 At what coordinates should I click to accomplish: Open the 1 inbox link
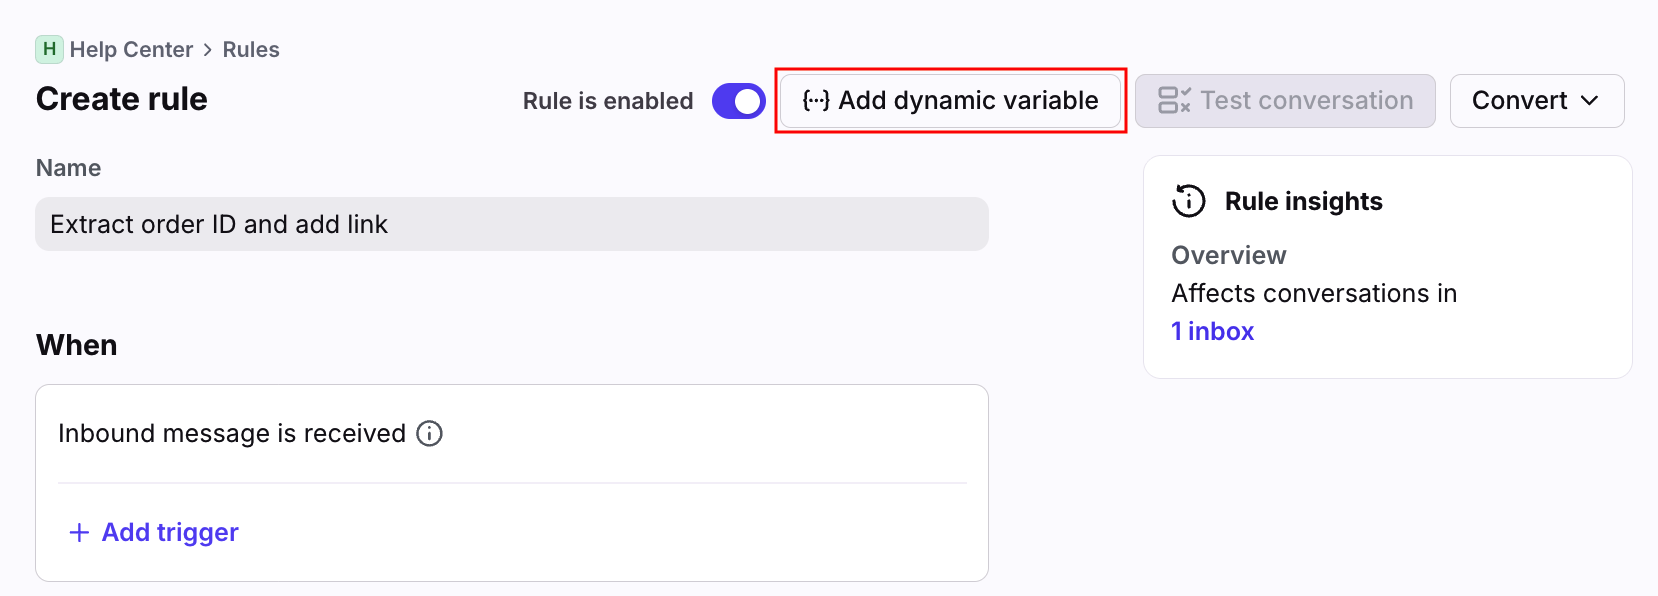(x=1212, y=331)
